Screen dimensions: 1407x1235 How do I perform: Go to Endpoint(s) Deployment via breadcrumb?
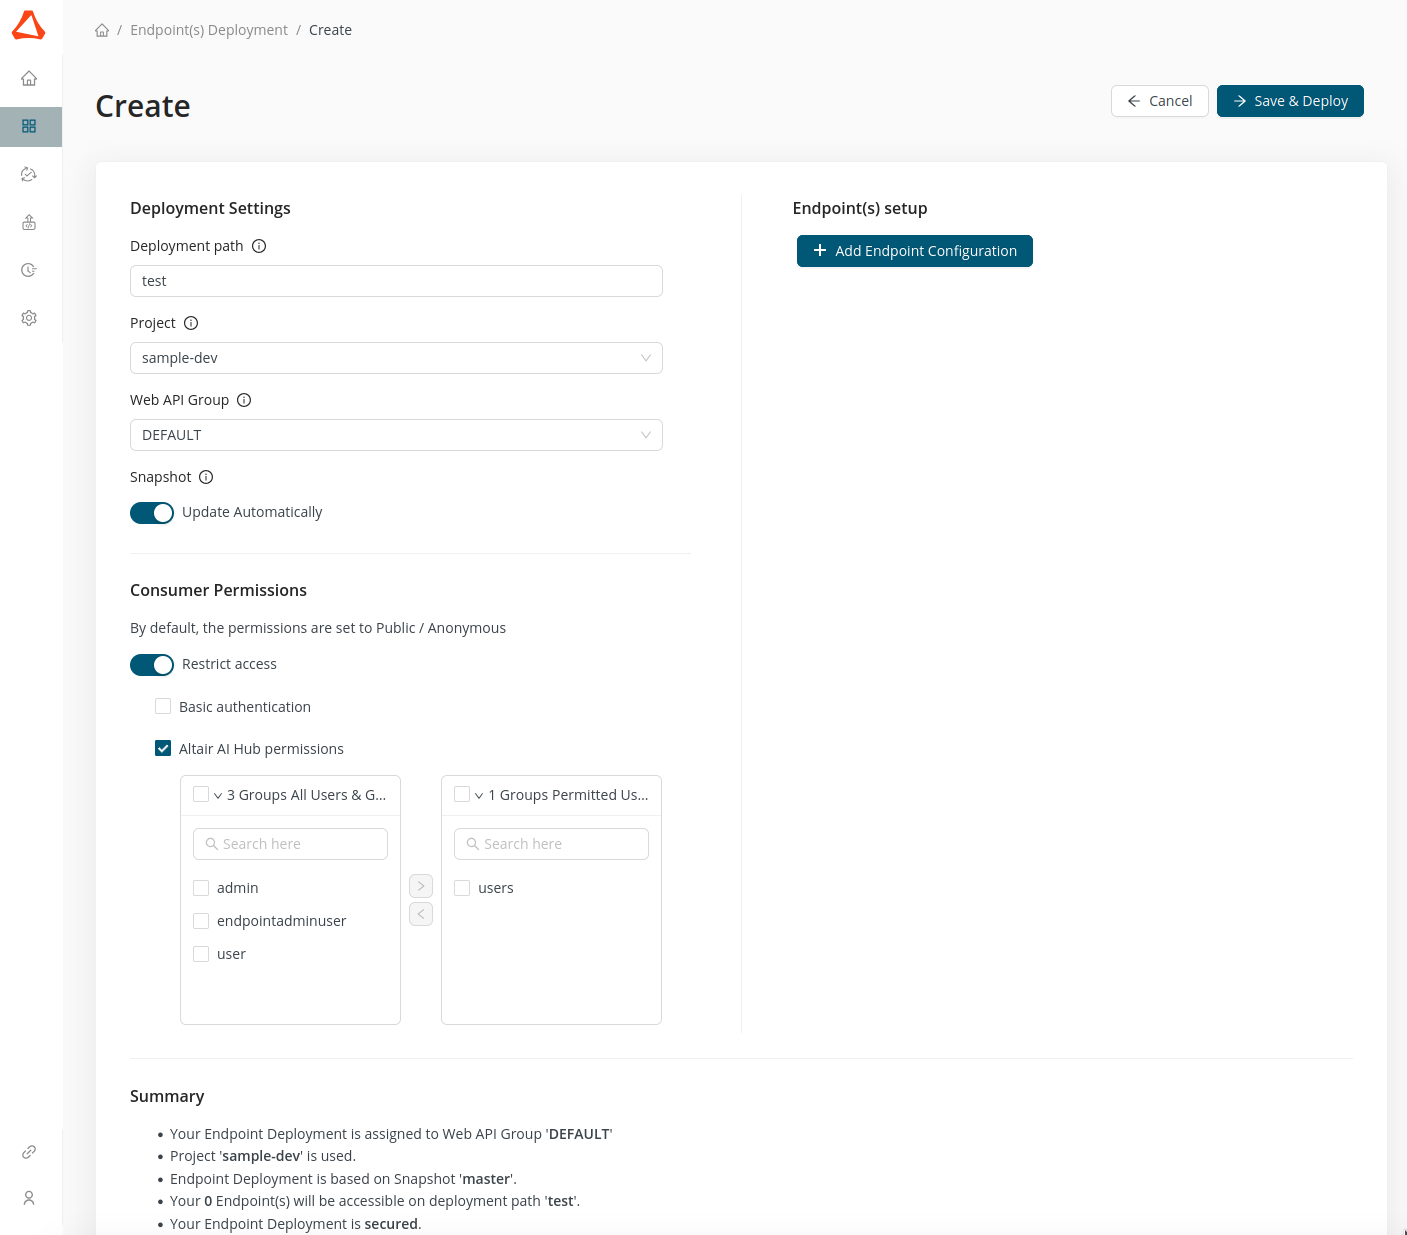pos(209,30)
